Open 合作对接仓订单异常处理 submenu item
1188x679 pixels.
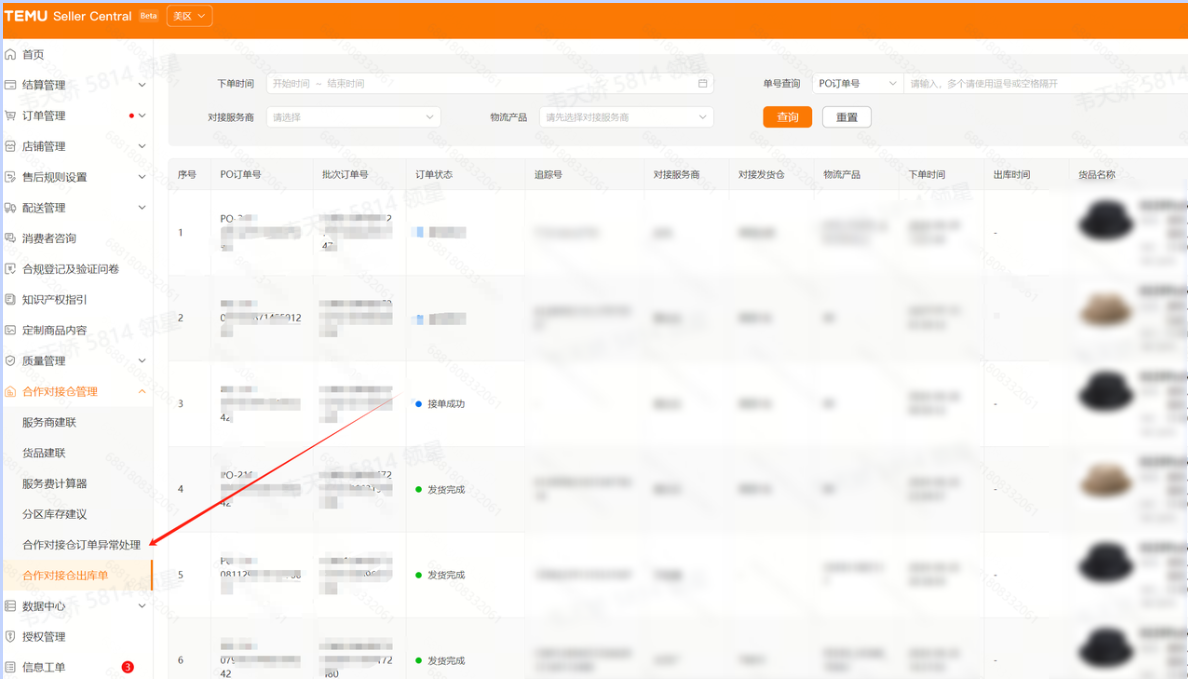coord(82,545)
